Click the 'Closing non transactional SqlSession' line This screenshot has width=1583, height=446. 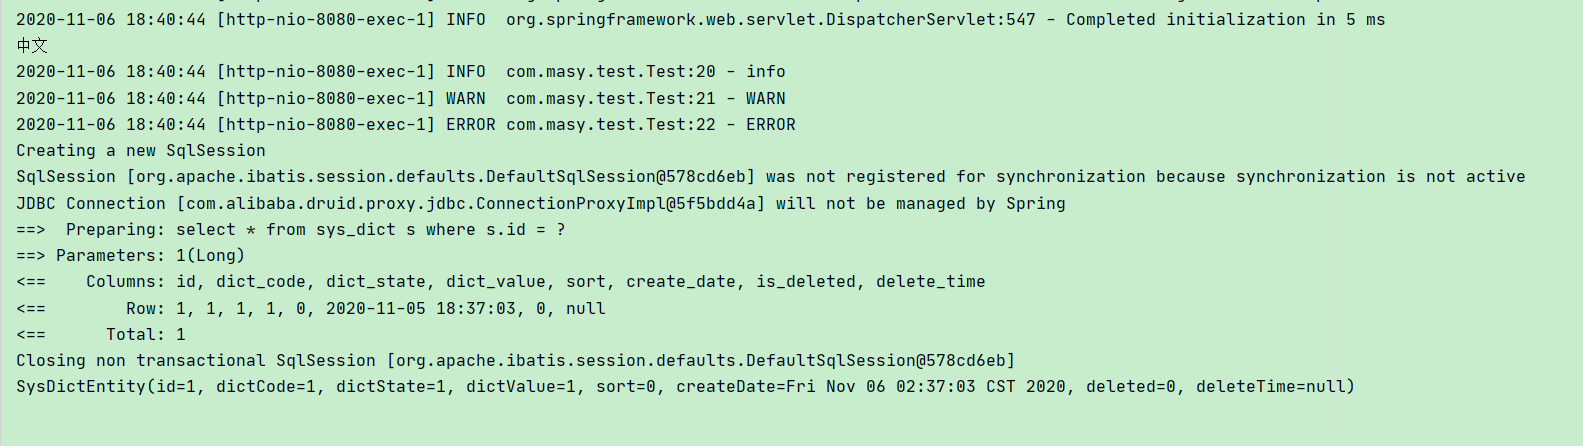516,360
